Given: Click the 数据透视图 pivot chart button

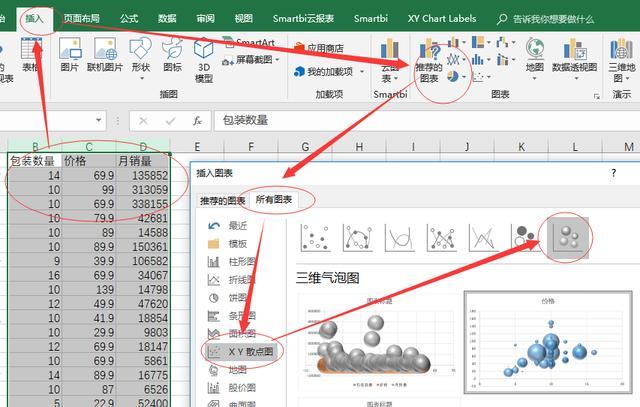Looking at the screenshot, I should point(575,58).
